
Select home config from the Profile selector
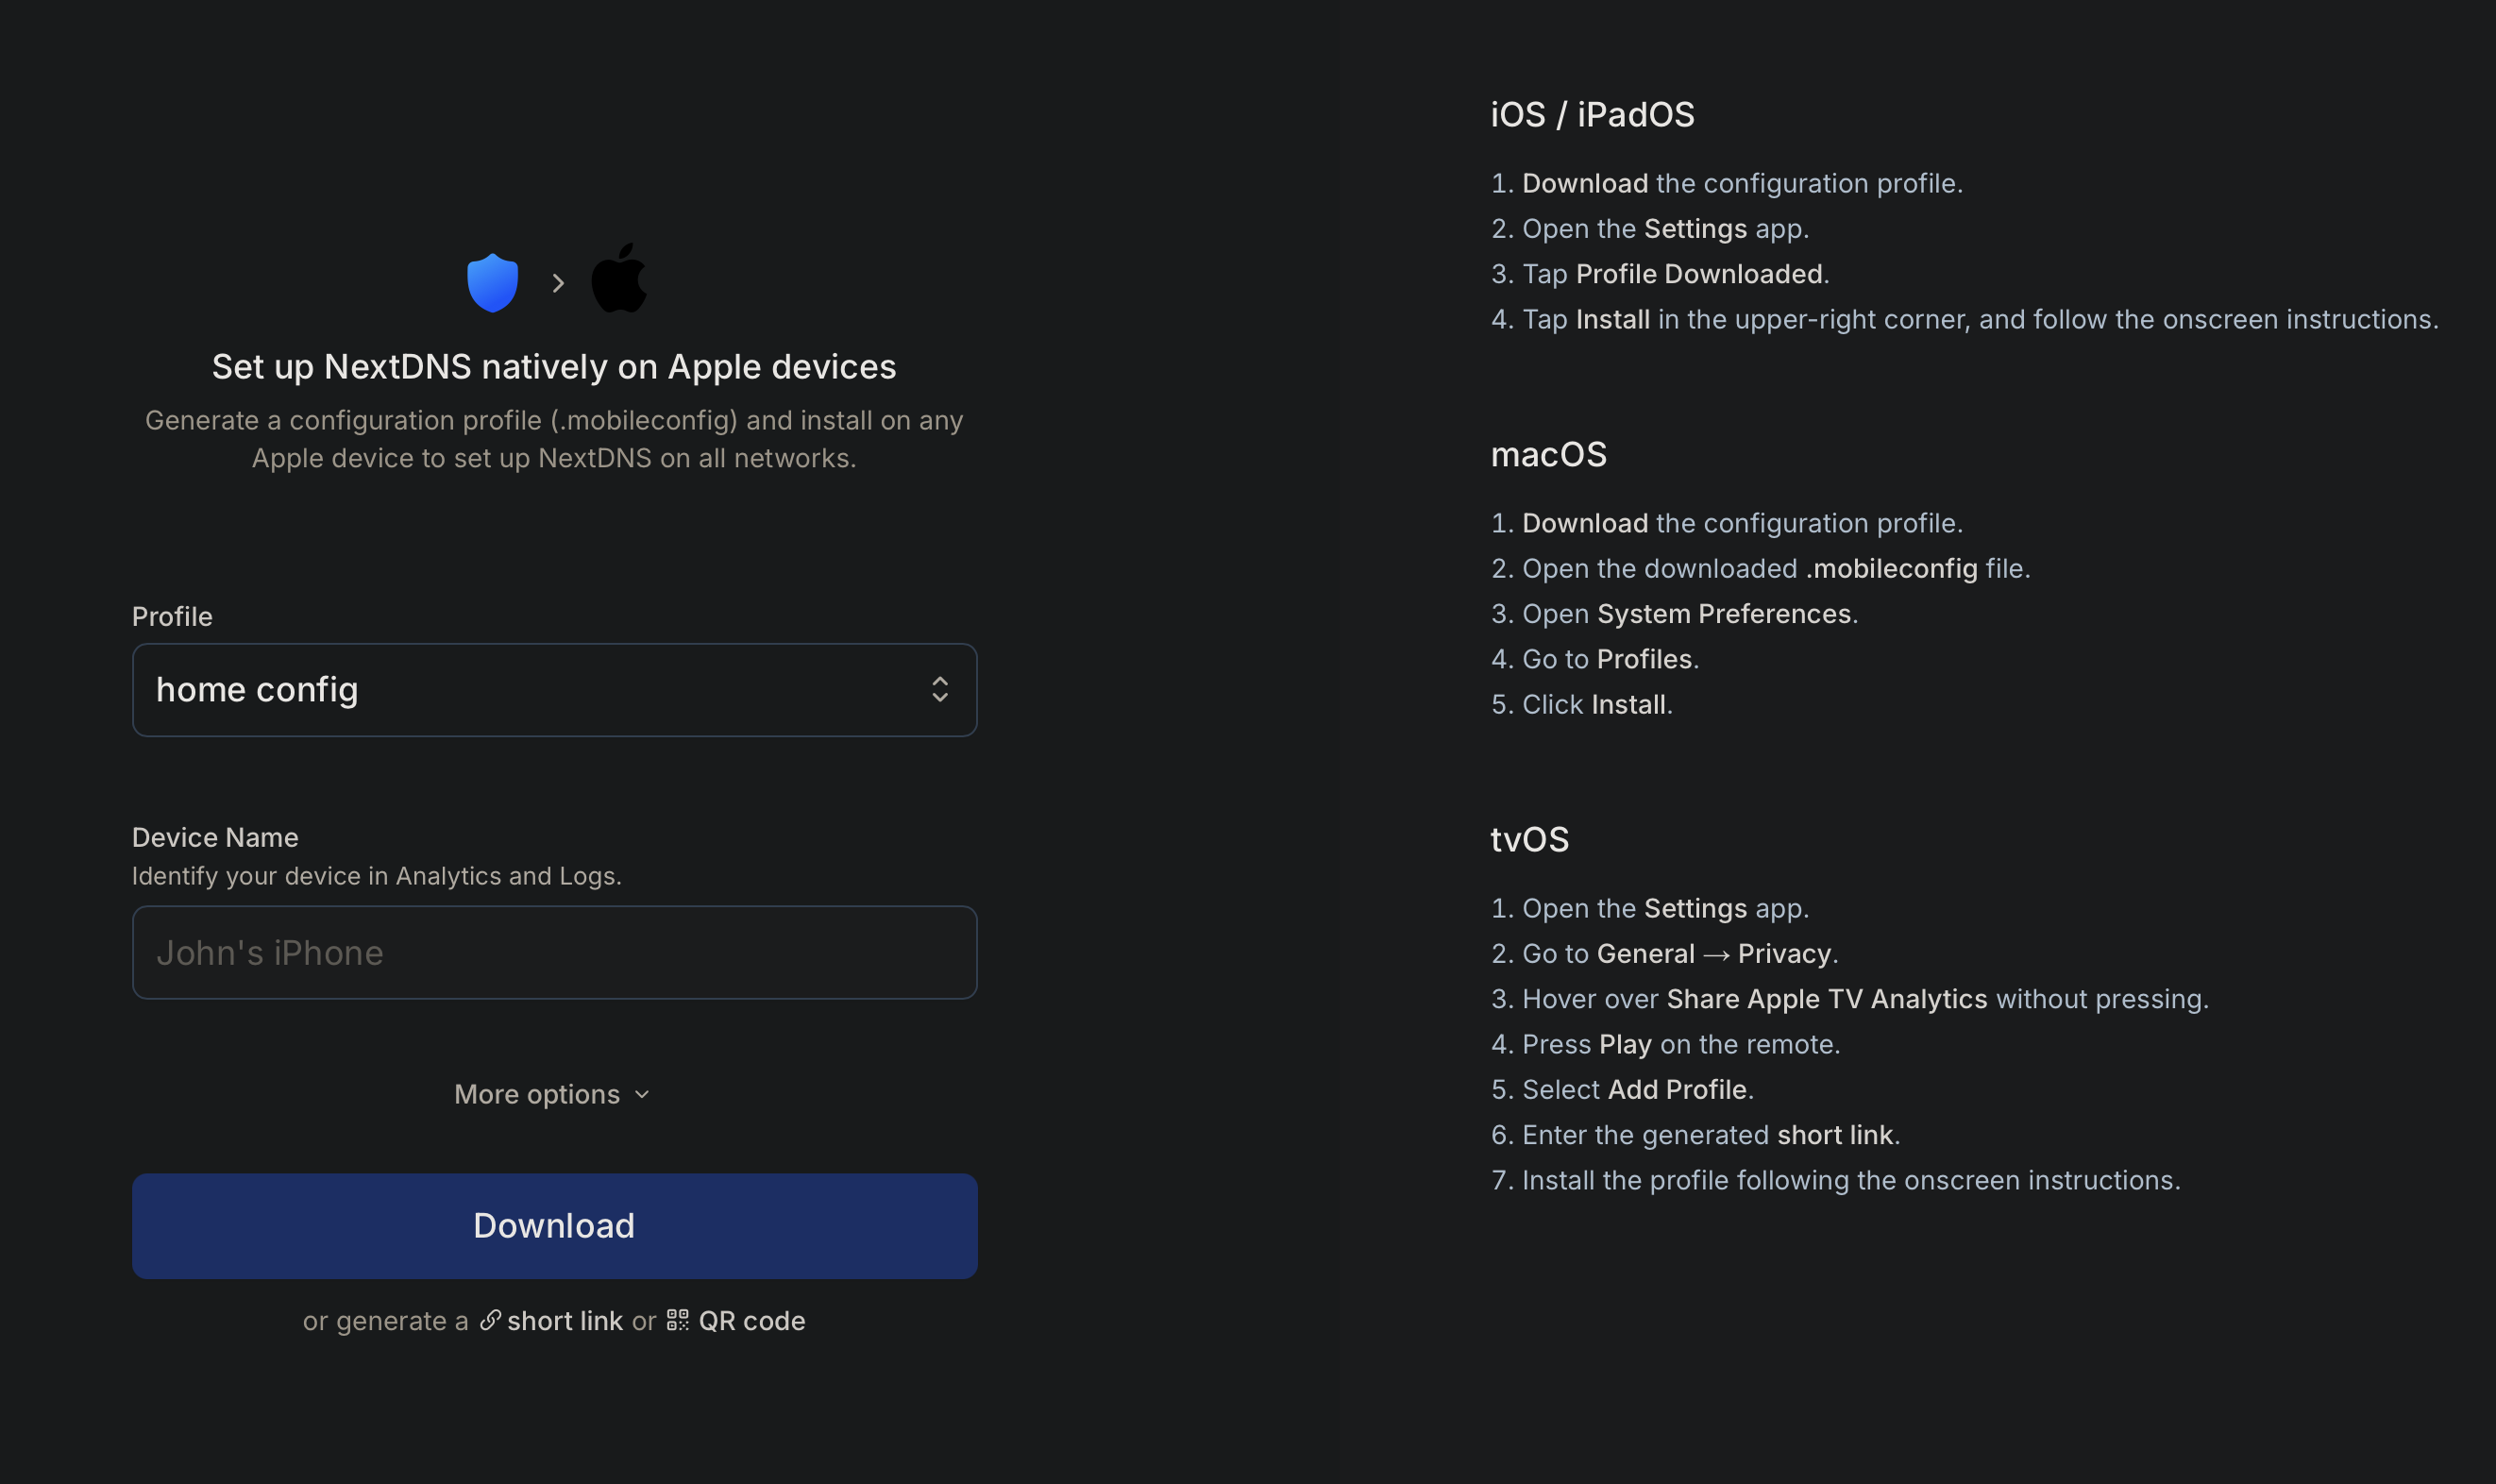pos(554,689)
